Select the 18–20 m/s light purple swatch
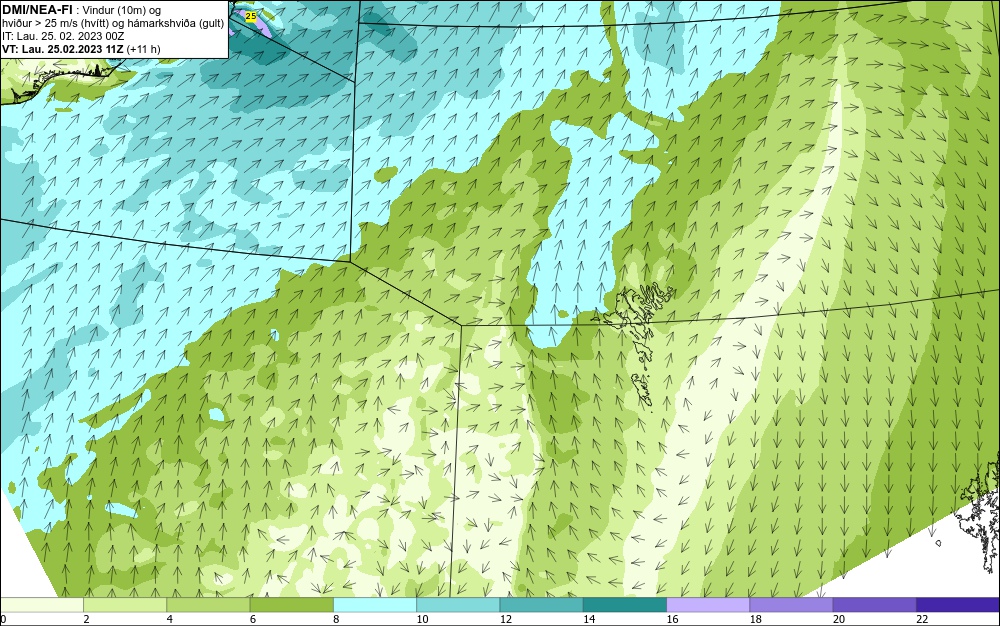1000x626 pixels. pyautogui.click(x=791, y=605)
